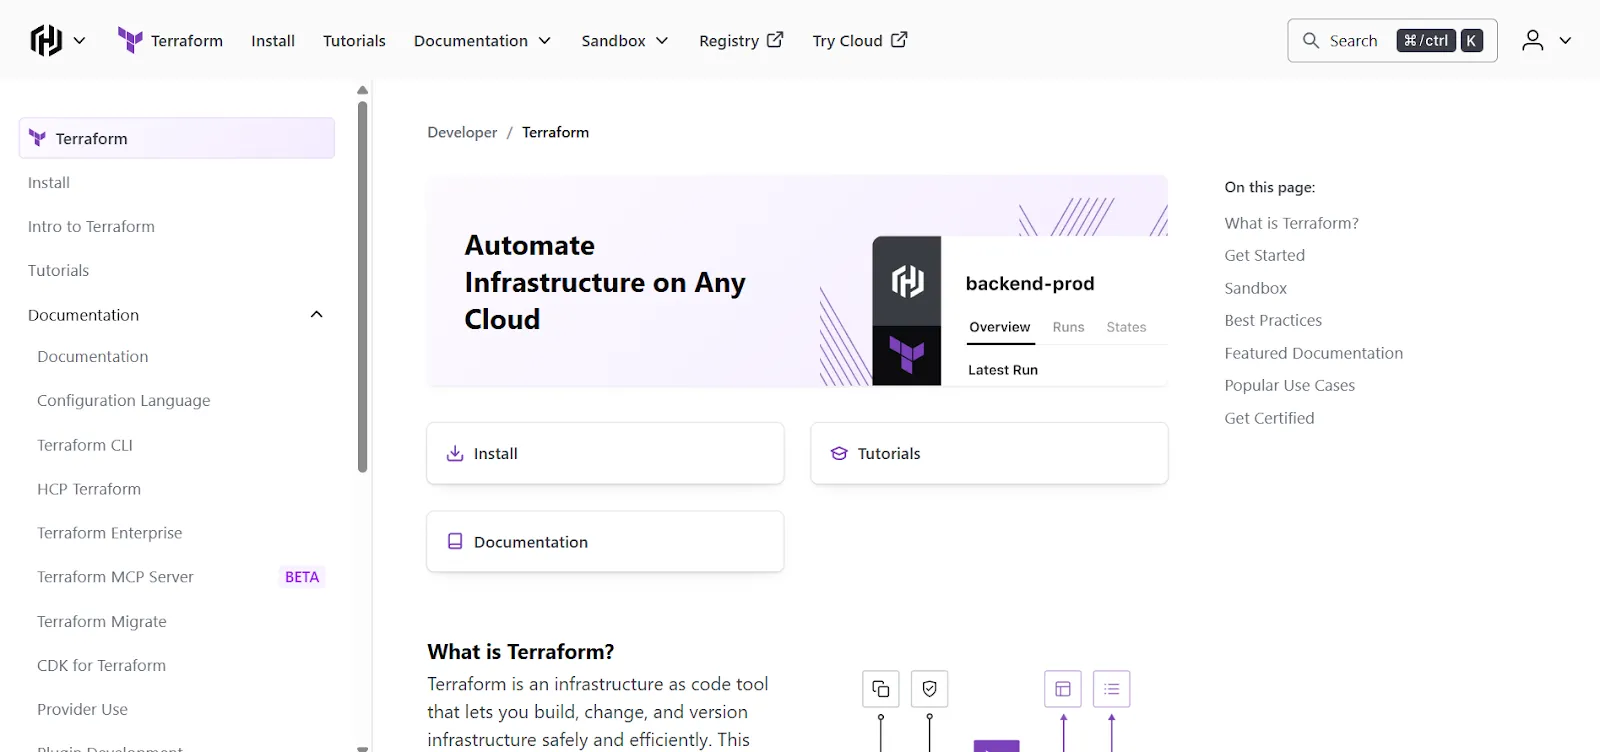This screenshot has height=752, width=1600.
Task: Jump to Sandbox section from page outline
Action: click(1255, 288)
